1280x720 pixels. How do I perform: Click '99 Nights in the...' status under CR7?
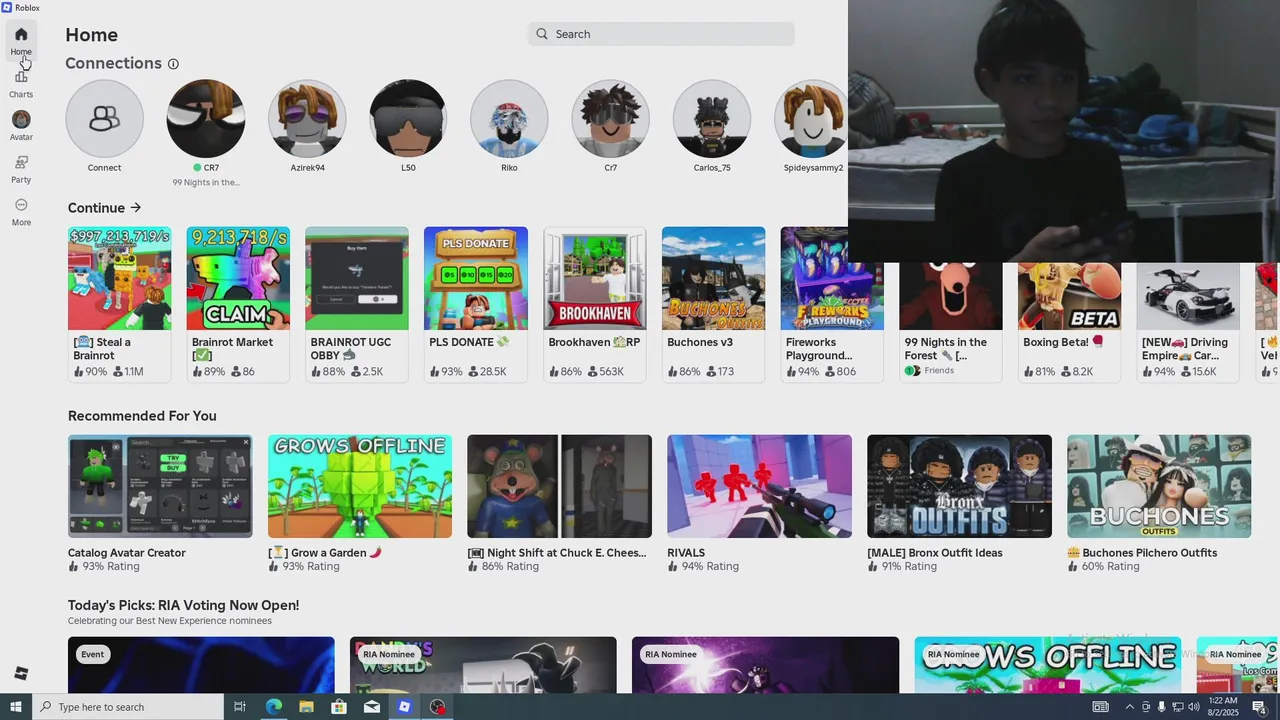point(206,183)
